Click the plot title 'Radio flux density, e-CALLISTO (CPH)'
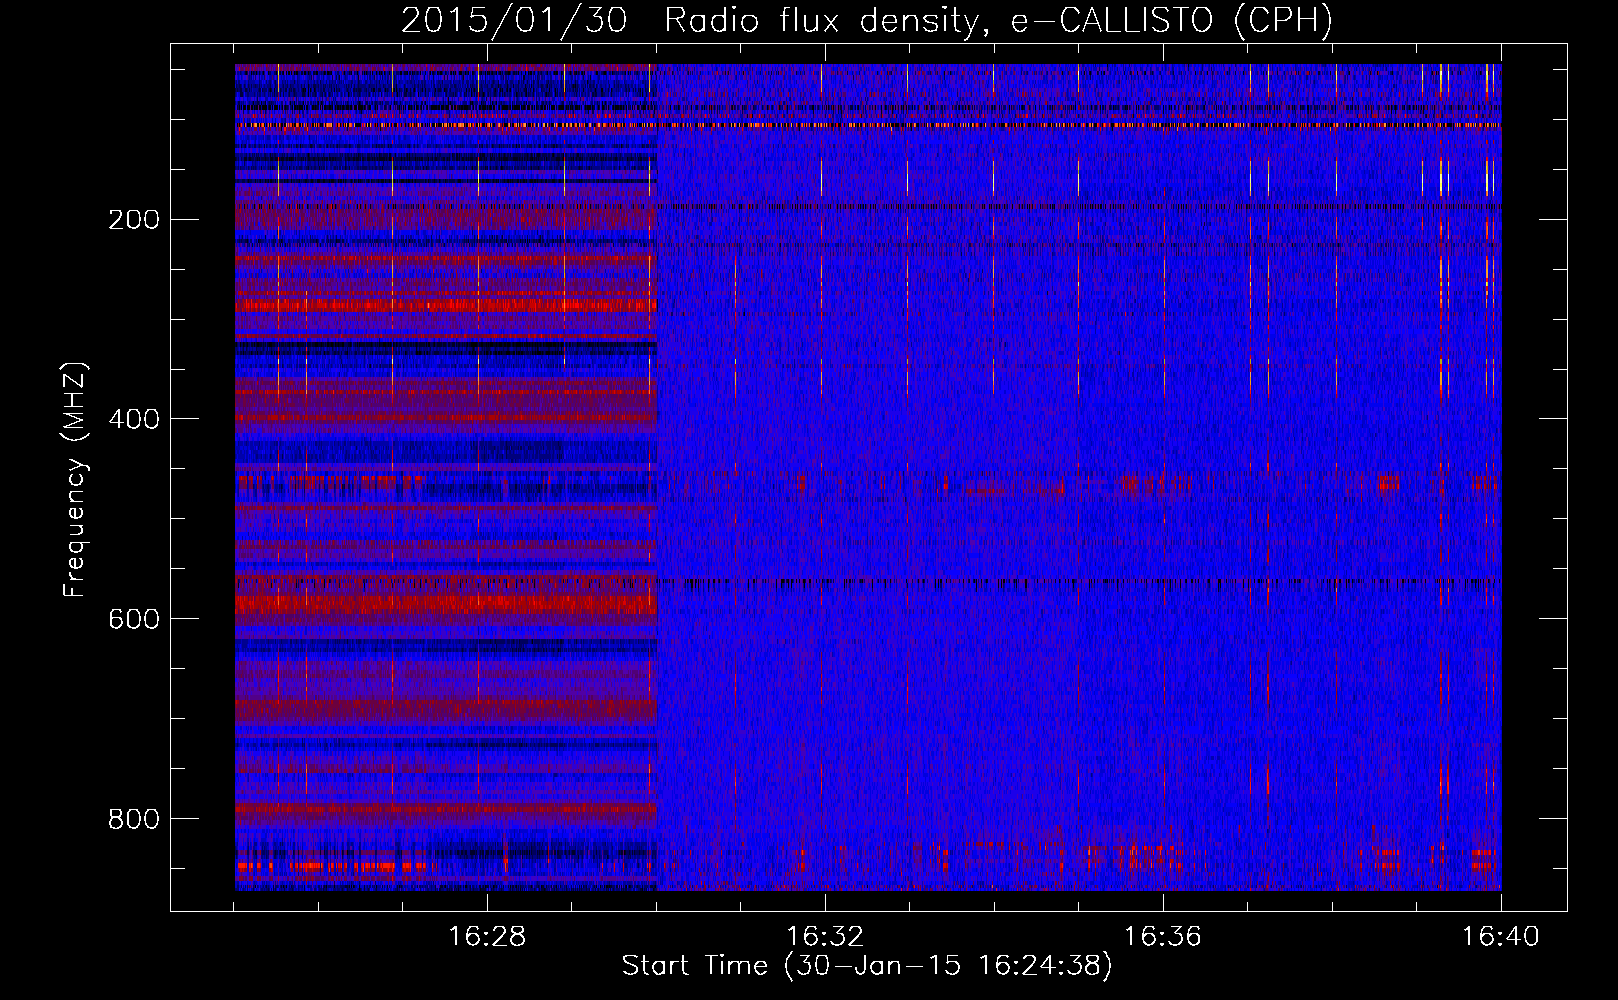This screenshot has height=1000, width=1618. pyautogui.click(x=998, y=20)
